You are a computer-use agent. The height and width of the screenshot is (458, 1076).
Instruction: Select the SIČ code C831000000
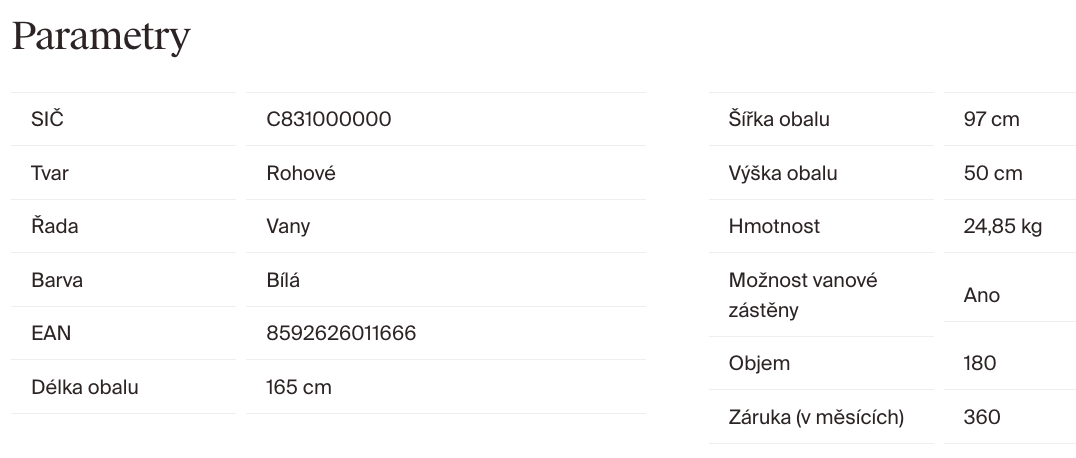point(328,119)
